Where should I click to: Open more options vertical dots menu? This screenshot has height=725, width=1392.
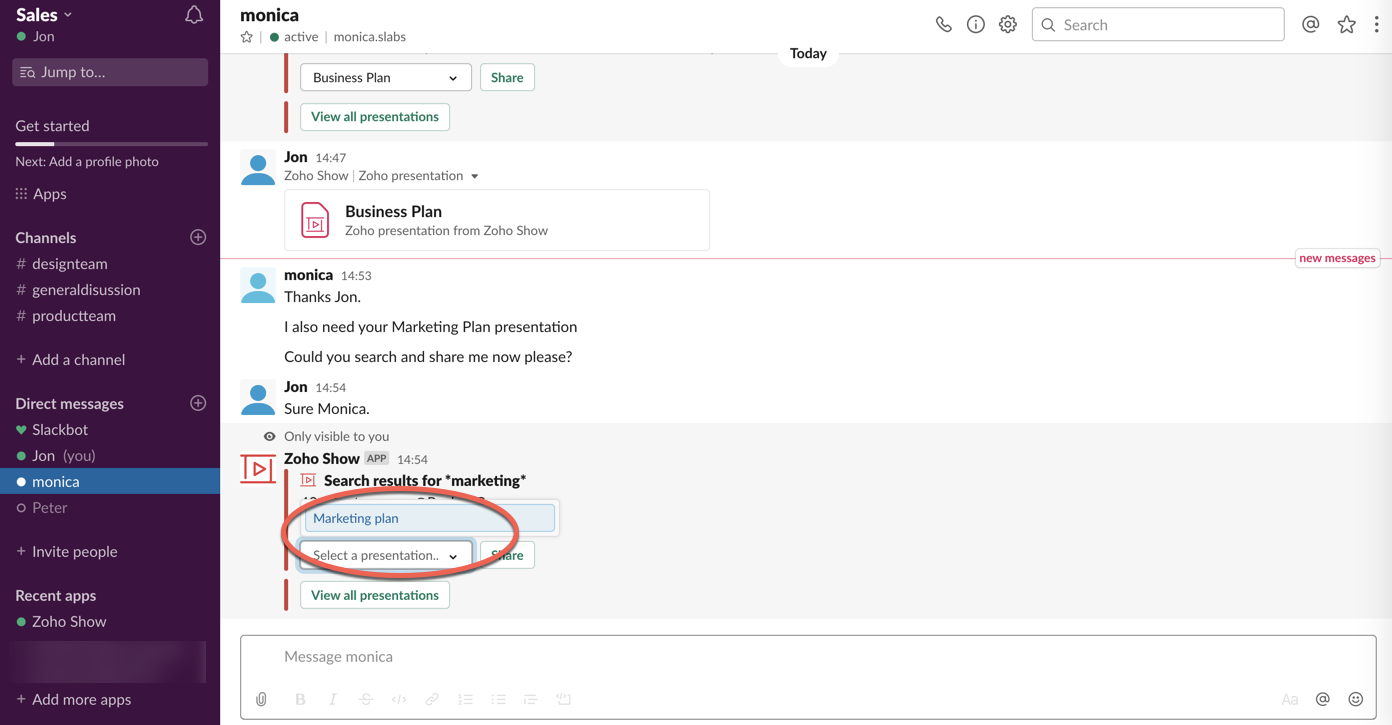pyautogui.click(x=1376, y=25)
